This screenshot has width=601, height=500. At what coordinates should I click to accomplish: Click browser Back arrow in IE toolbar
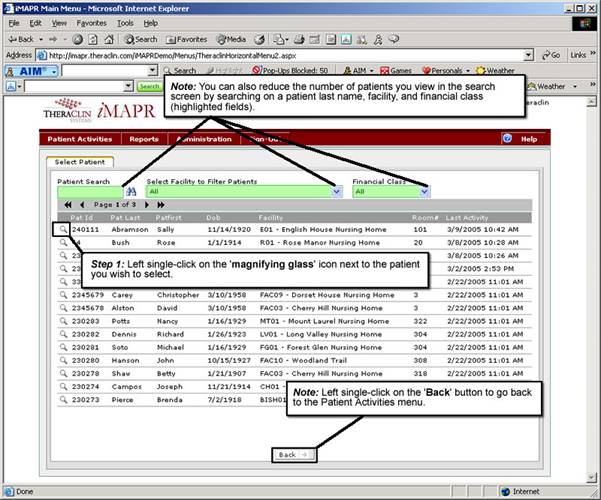(22, 39)
